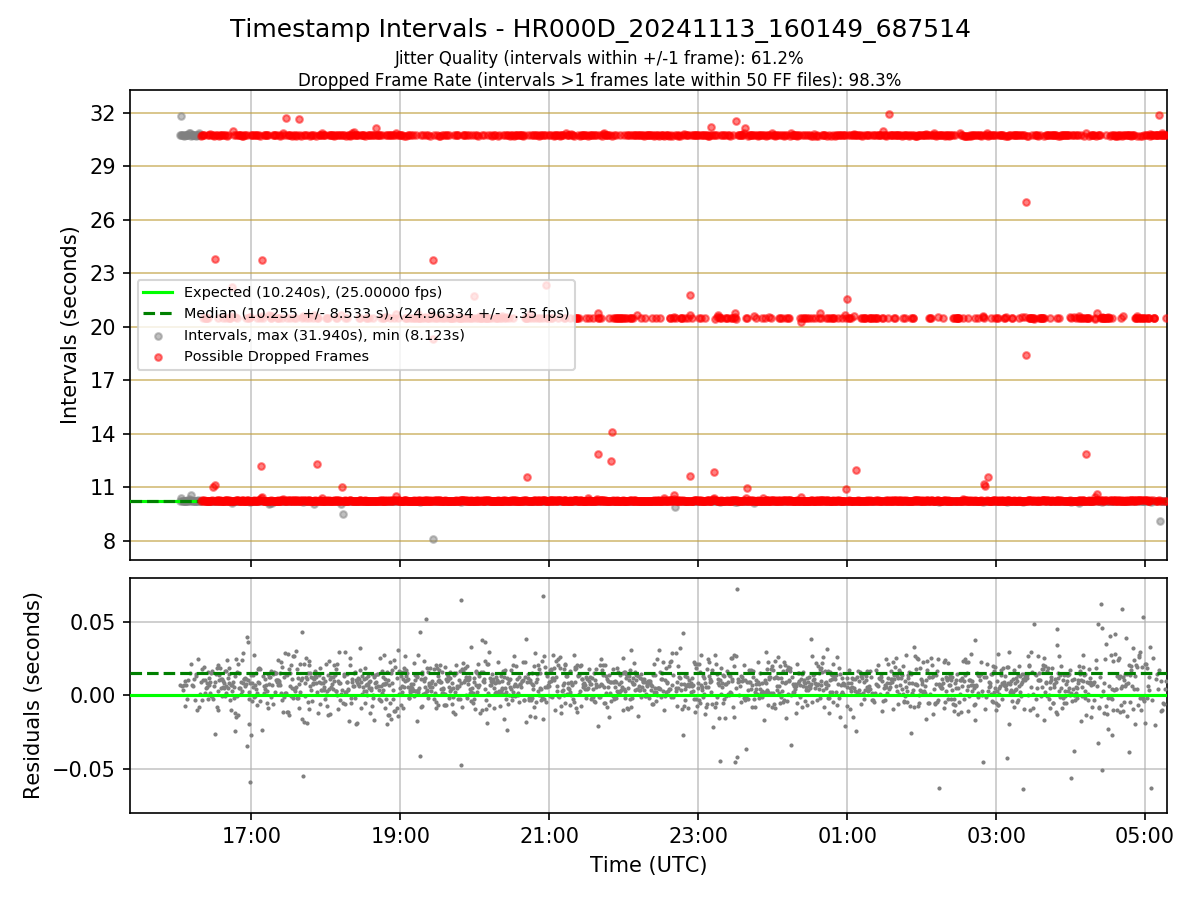Viewport: 1200px width, 900px height.
Task: Select the 'Jitter Quality' subtitle line showing 61.2%
Action: 599,58
